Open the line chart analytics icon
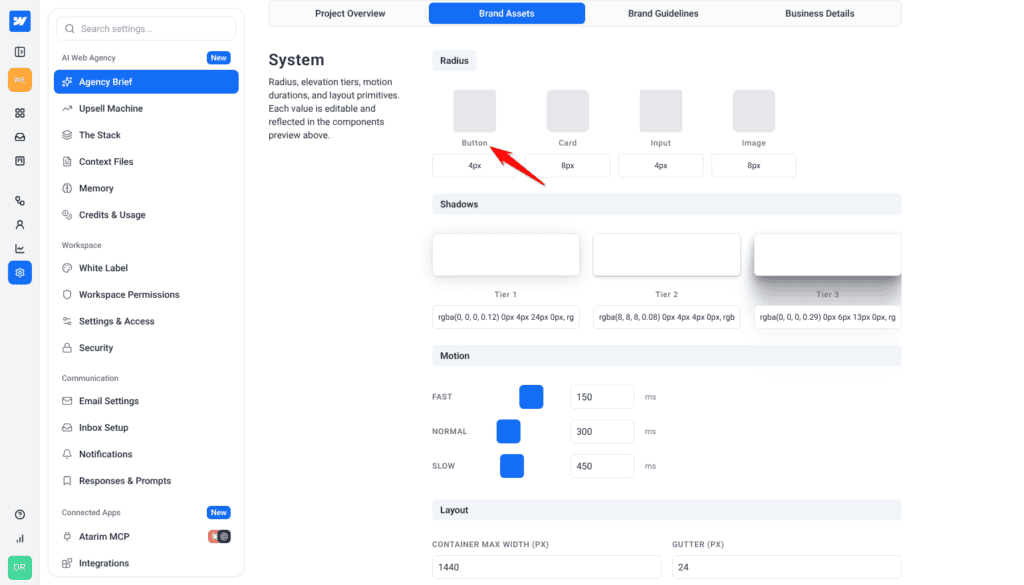The width and height of the screenshot is (1024, 585). click(20, 249)
